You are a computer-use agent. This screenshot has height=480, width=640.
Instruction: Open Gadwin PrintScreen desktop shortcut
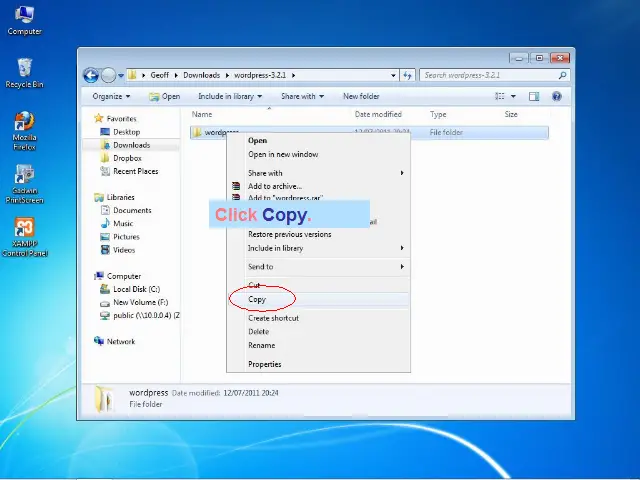(24, 184)
